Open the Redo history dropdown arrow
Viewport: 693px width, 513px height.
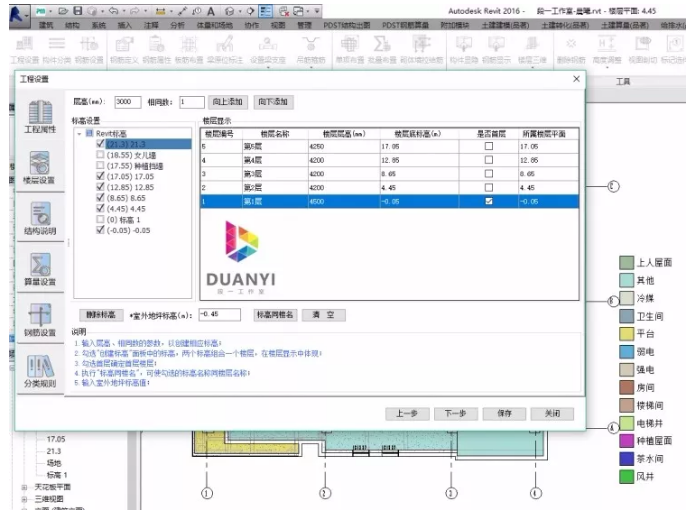coord(145,11)
